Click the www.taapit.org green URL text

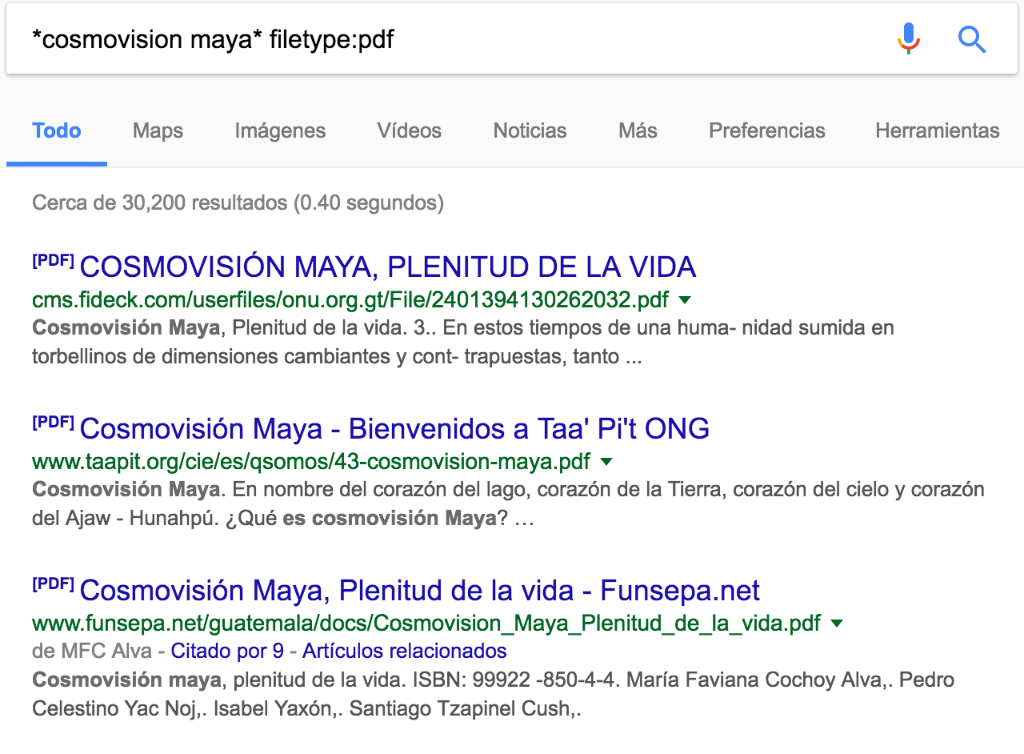pos(311,462)
